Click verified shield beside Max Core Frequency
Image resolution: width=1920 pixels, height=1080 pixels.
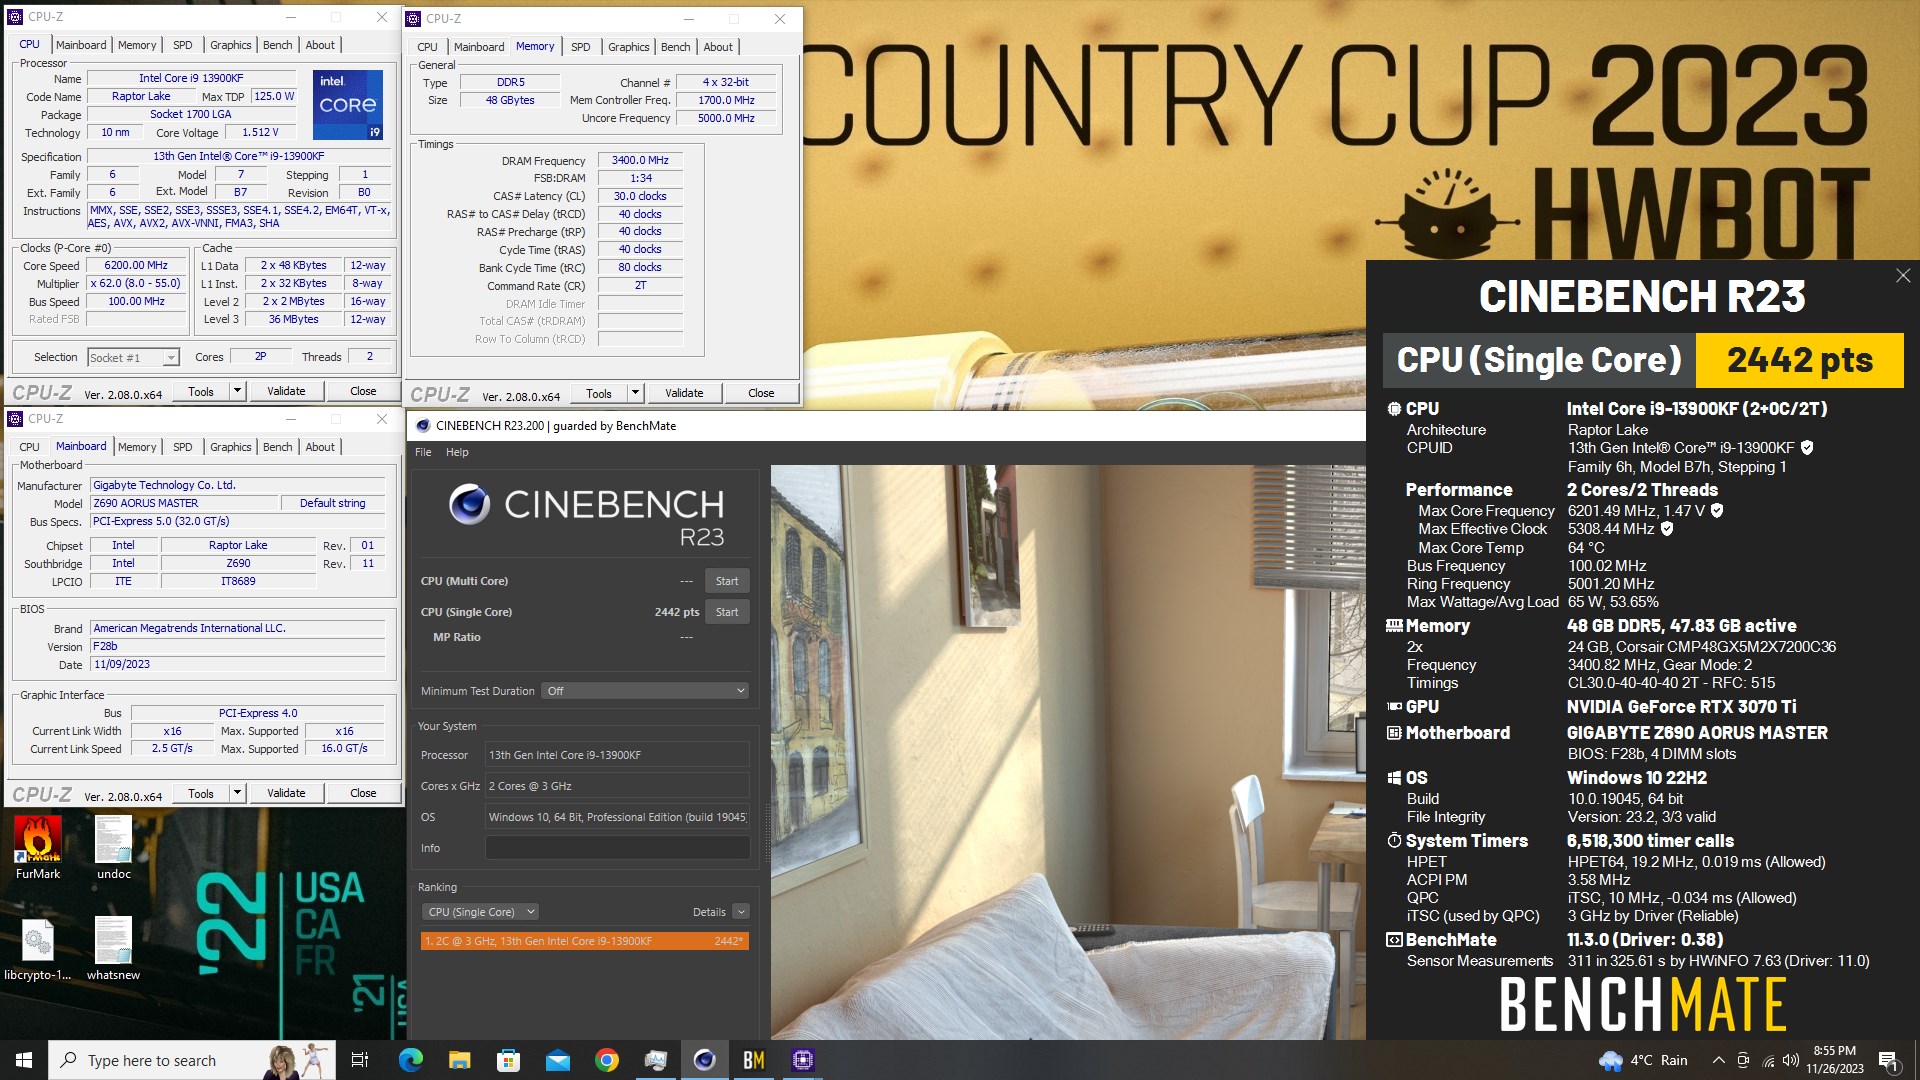tap(1717, 511)
